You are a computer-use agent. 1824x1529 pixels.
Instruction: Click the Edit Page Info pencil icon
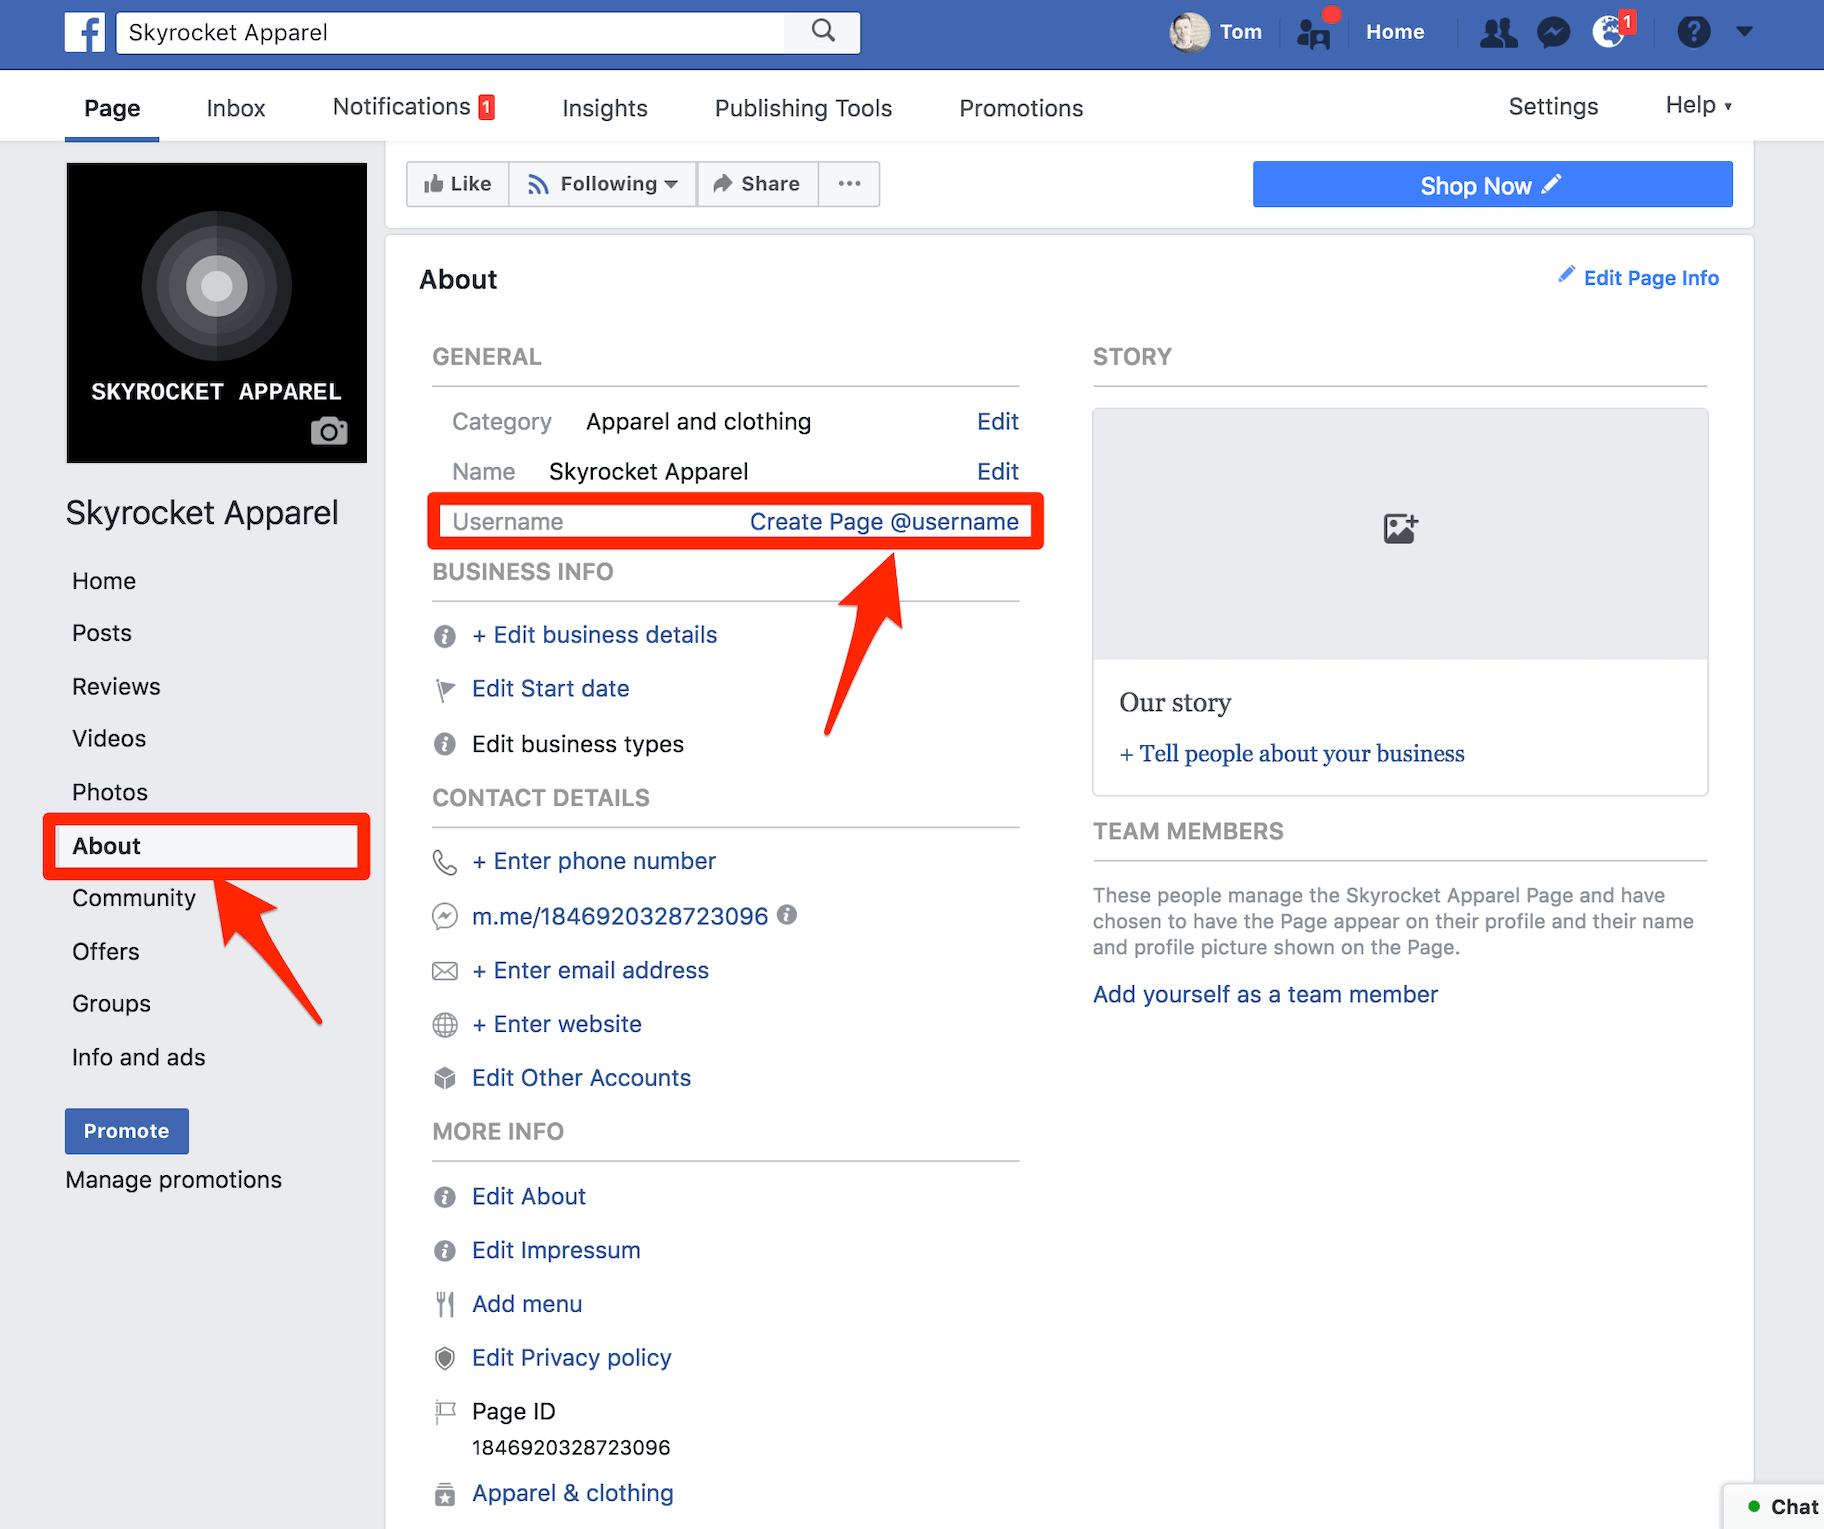pyautogui.click(x=1567, y=276)
